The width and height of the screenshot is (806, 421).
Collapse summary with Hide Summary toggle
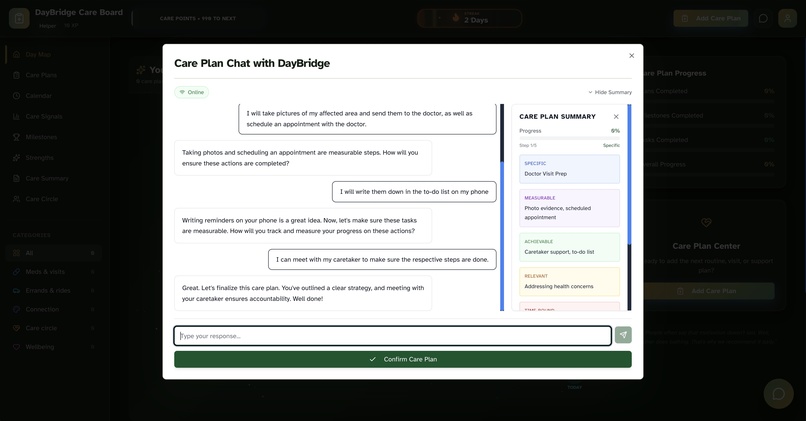[x=610, y=92]
